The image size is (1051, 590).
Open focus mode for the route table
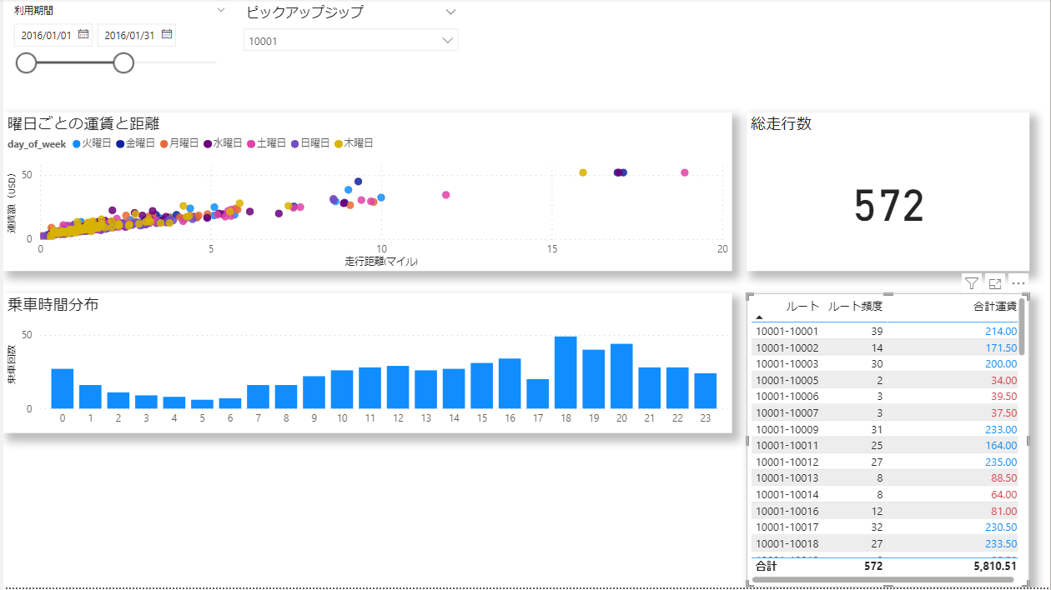click(x=995, y=284)
